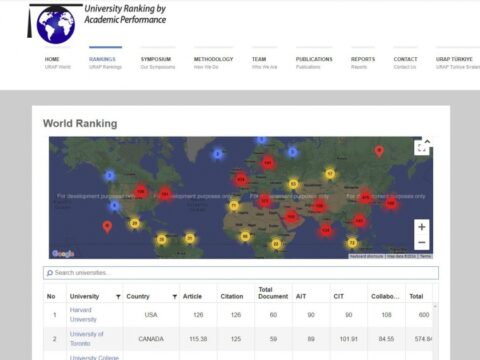Sort by the Collabo... column header
This screenshot has height=360, width=480.
[x=385, y=296]
